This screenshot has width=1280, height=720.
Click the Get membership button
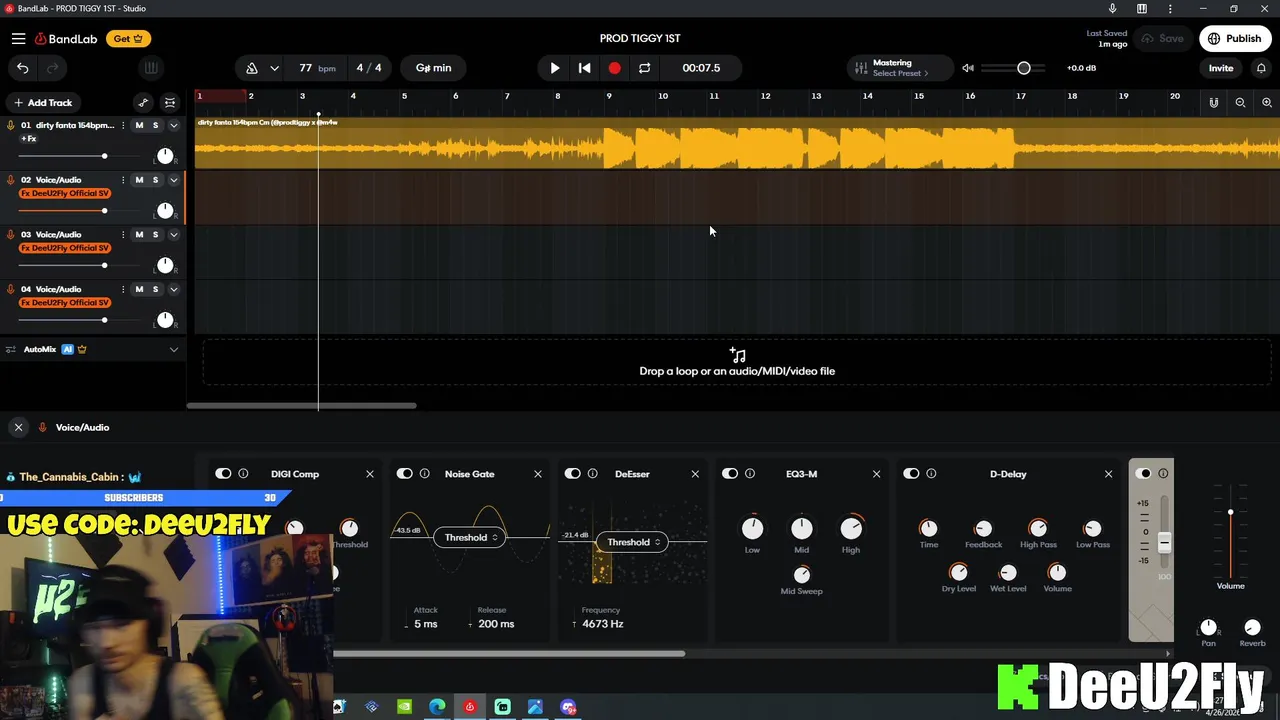tap(128, 39)
